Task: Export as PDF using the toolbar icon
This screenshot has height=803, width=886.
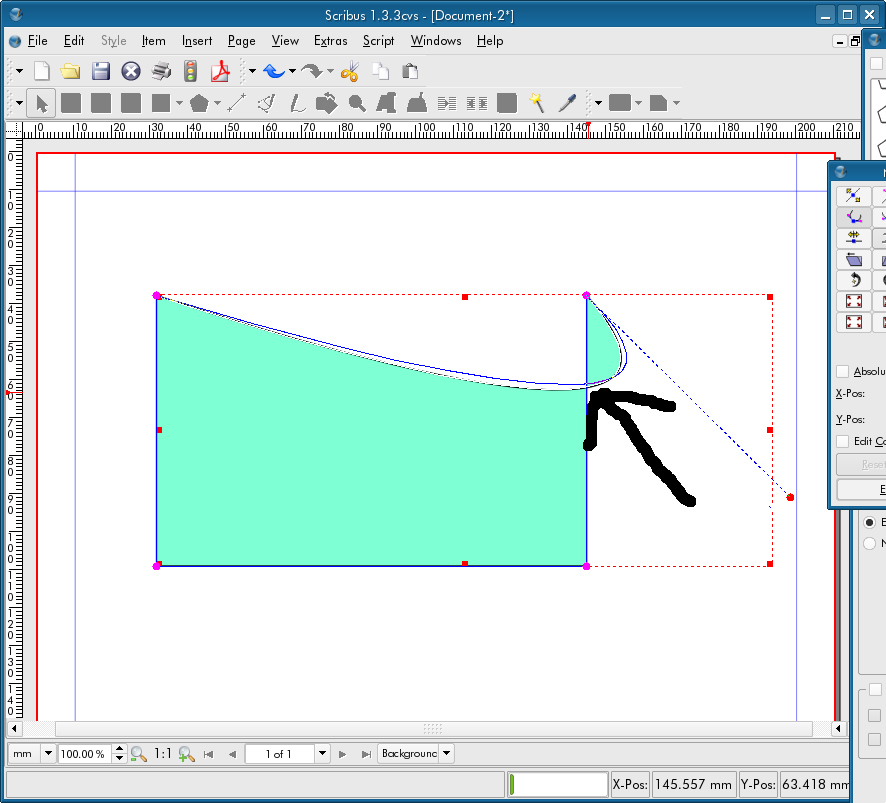Action: click(219, 71)
